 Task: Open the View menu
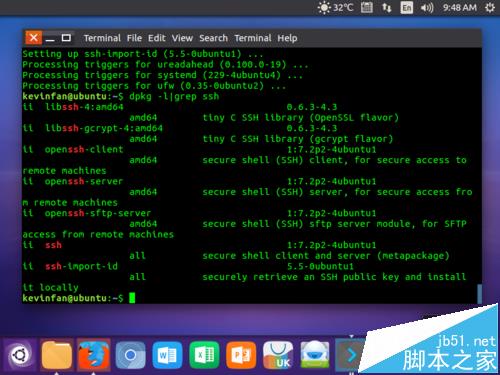[x=182, y=38]
